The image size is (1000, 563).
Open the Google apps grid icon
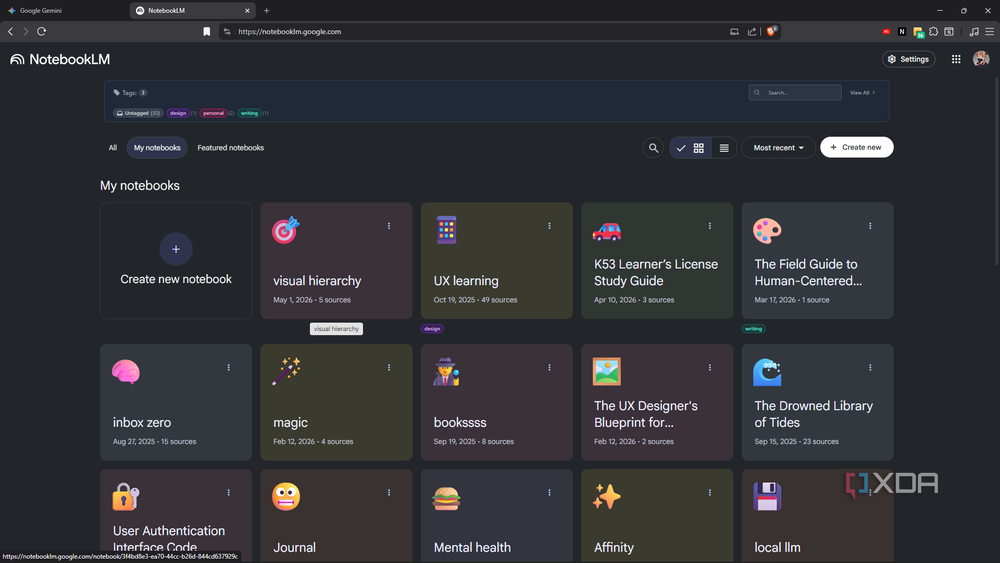956,59
